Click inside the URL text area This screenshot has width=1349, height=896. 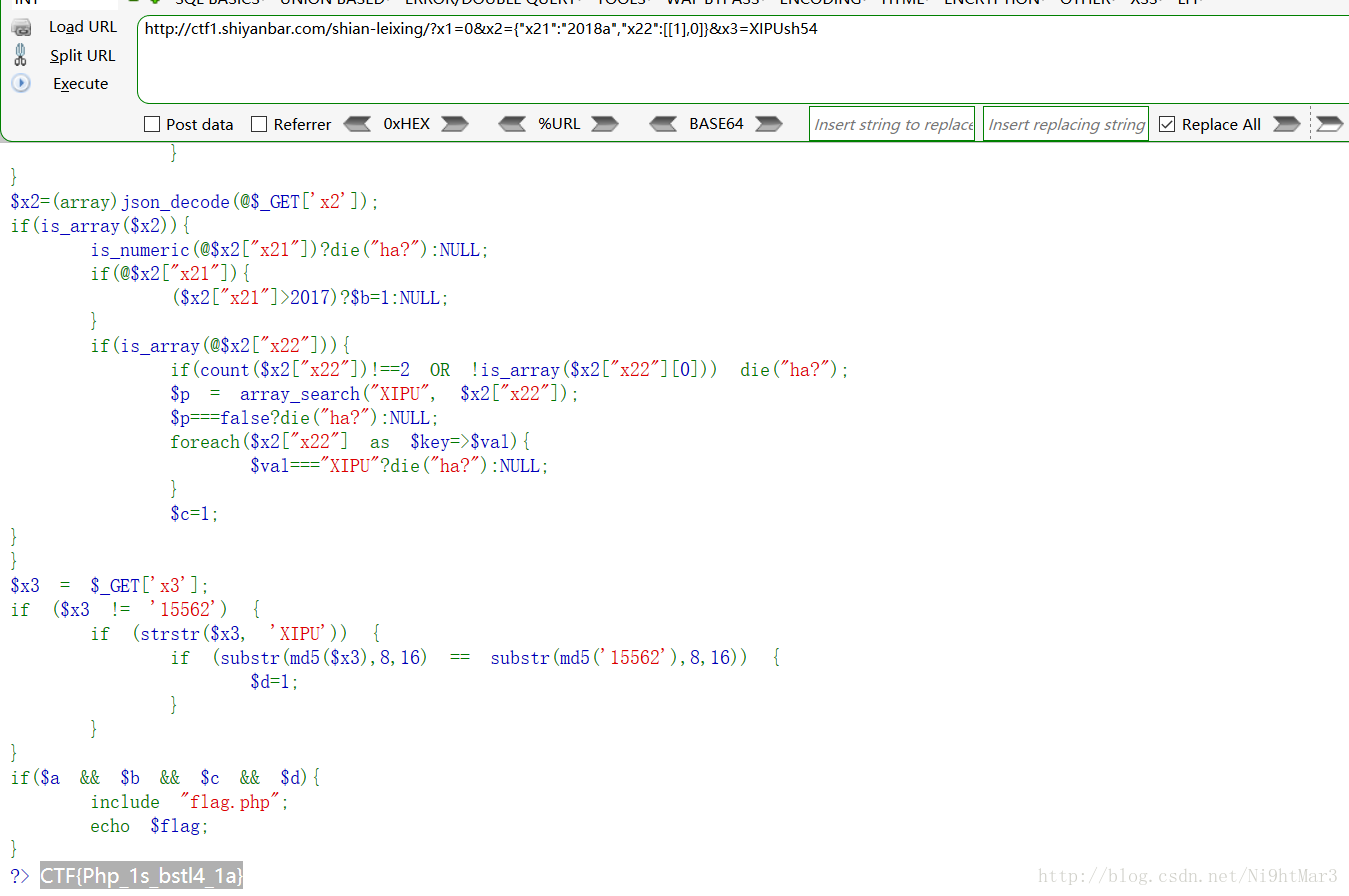[742, 59]
